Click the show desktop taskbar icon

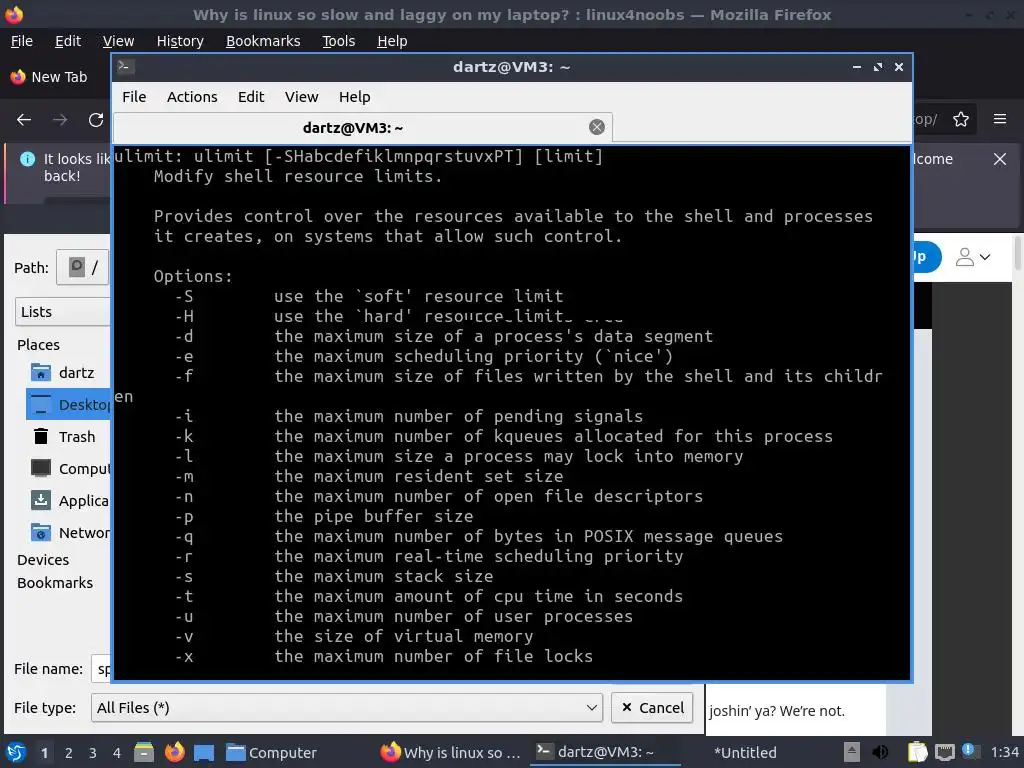(204, 753)
